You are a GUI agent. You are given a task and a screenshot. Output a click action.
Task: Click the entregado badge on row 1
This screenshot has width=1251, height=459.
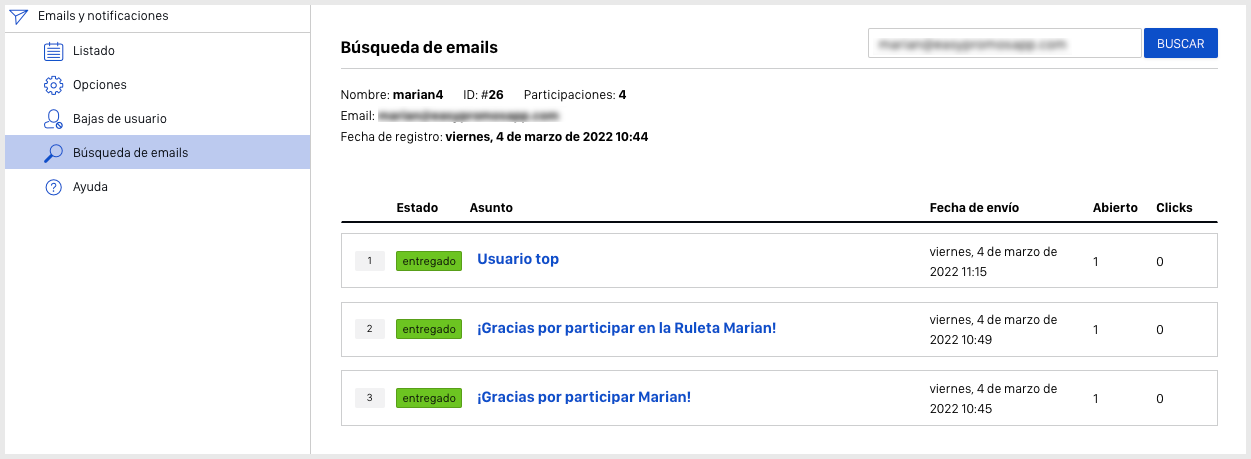tap(429, 261)
